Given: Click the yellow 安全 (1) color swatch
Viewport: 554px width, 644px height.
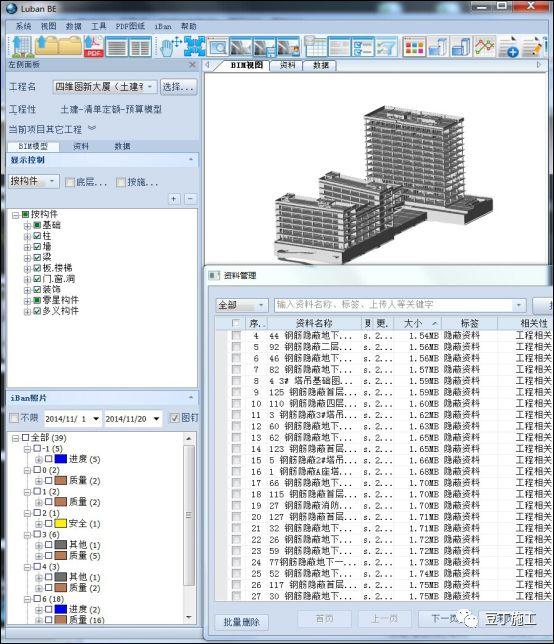Looking at the screenshot, I should pos(61,523).
